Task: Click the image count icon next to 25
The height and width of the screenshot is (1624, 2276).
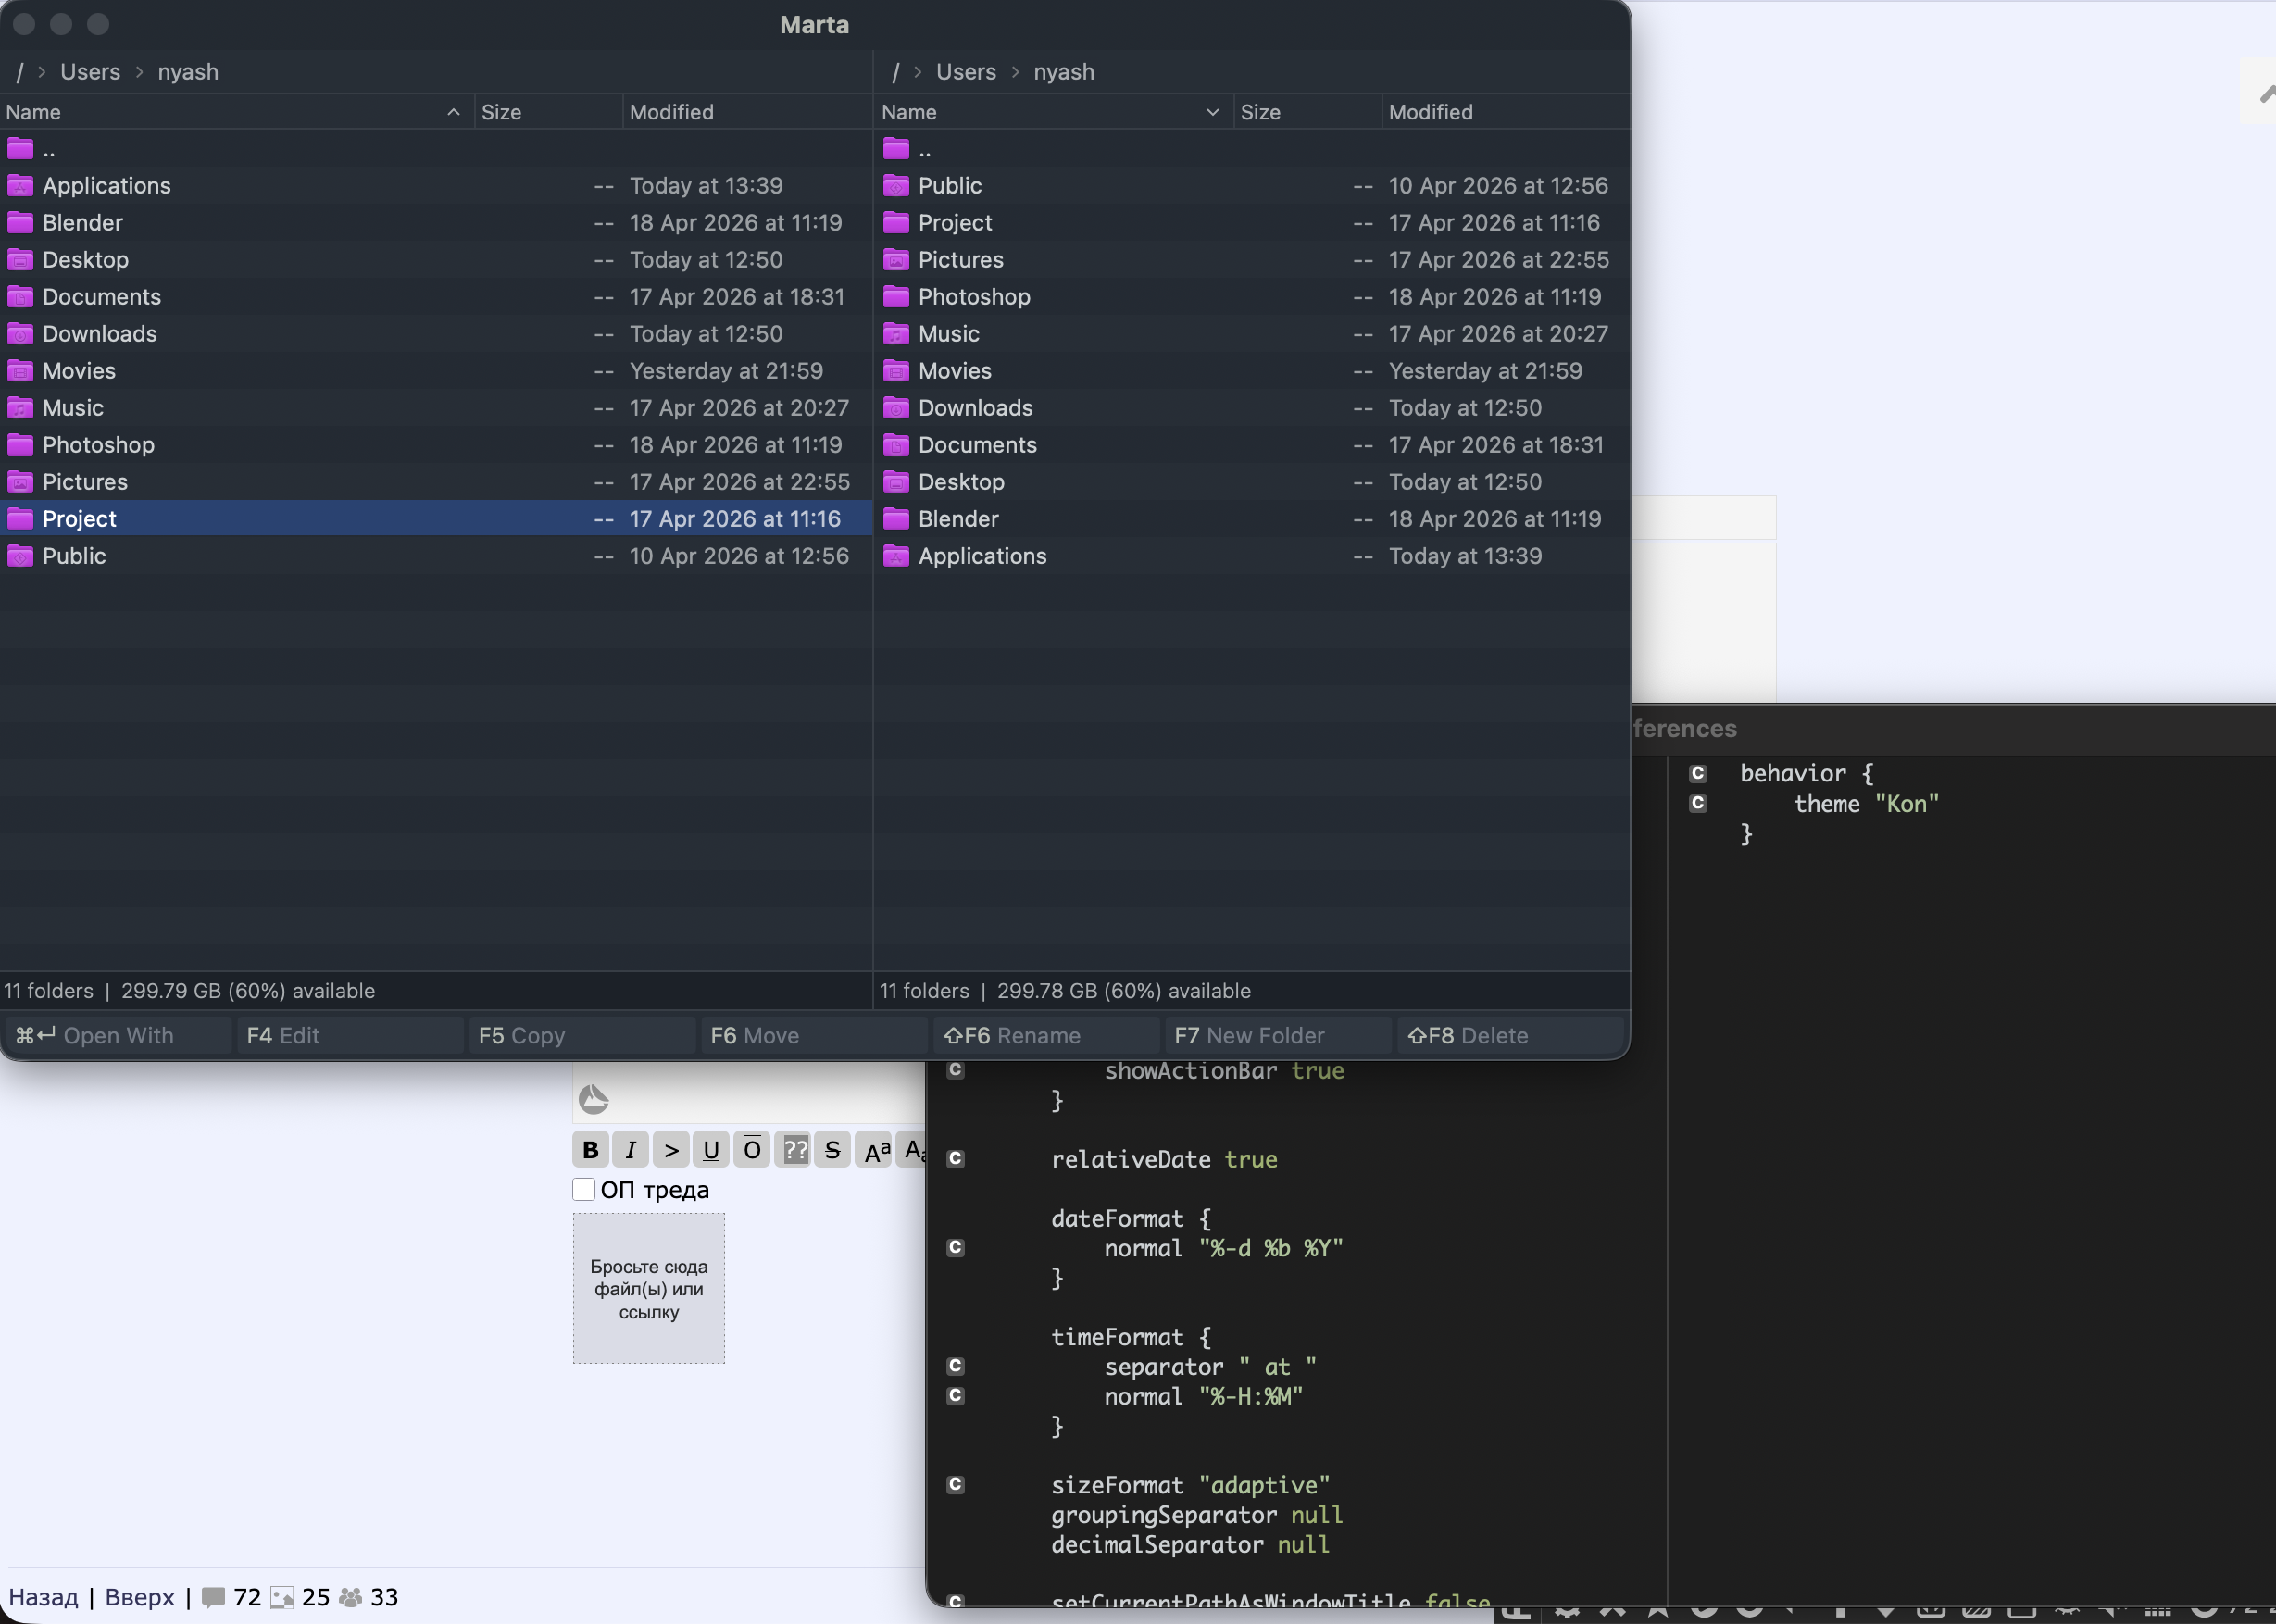Action: coord(282,1598)
